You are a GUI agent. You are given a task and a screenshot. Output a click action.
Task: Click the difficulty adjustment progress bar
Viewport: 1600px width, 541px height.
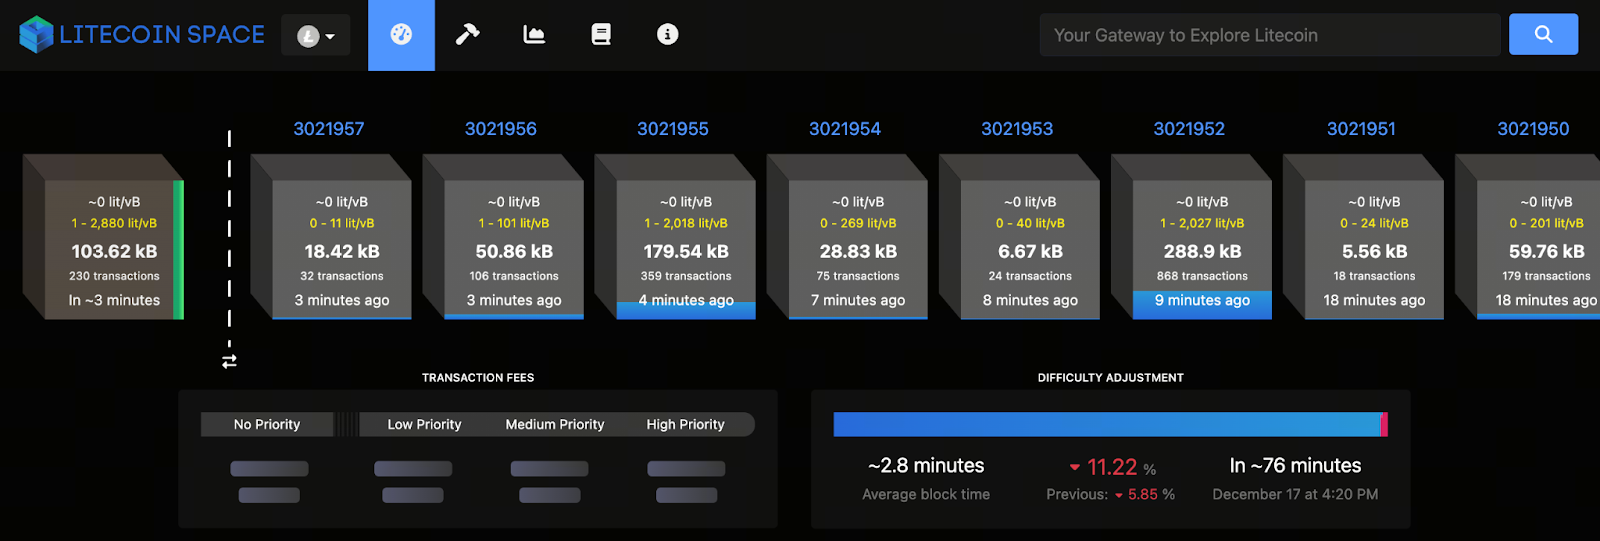1109,424
